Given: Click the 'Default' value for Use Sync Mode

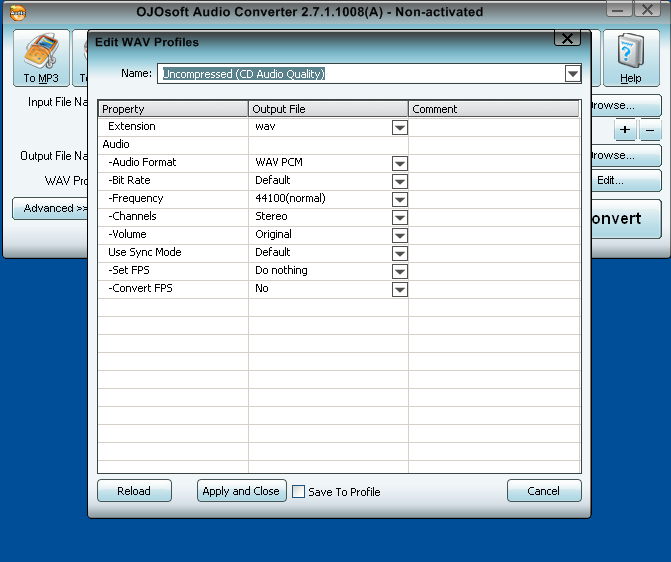Looking at the screenshot, I should tap(273, 253).
